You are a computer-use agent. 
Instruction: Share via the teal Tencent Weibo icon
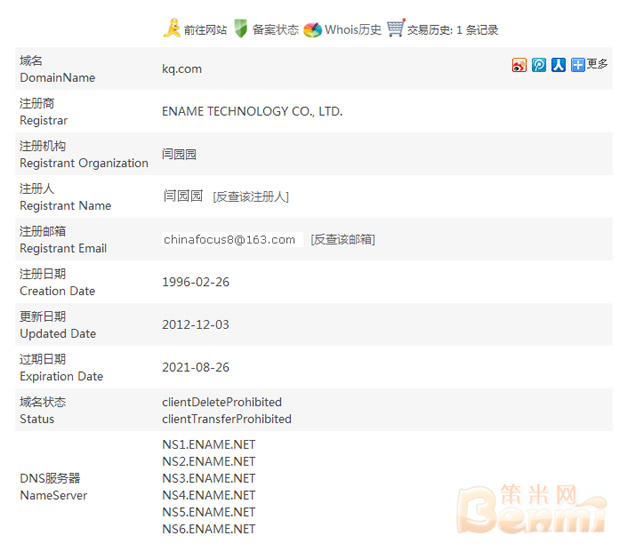[x=539, y=65]
